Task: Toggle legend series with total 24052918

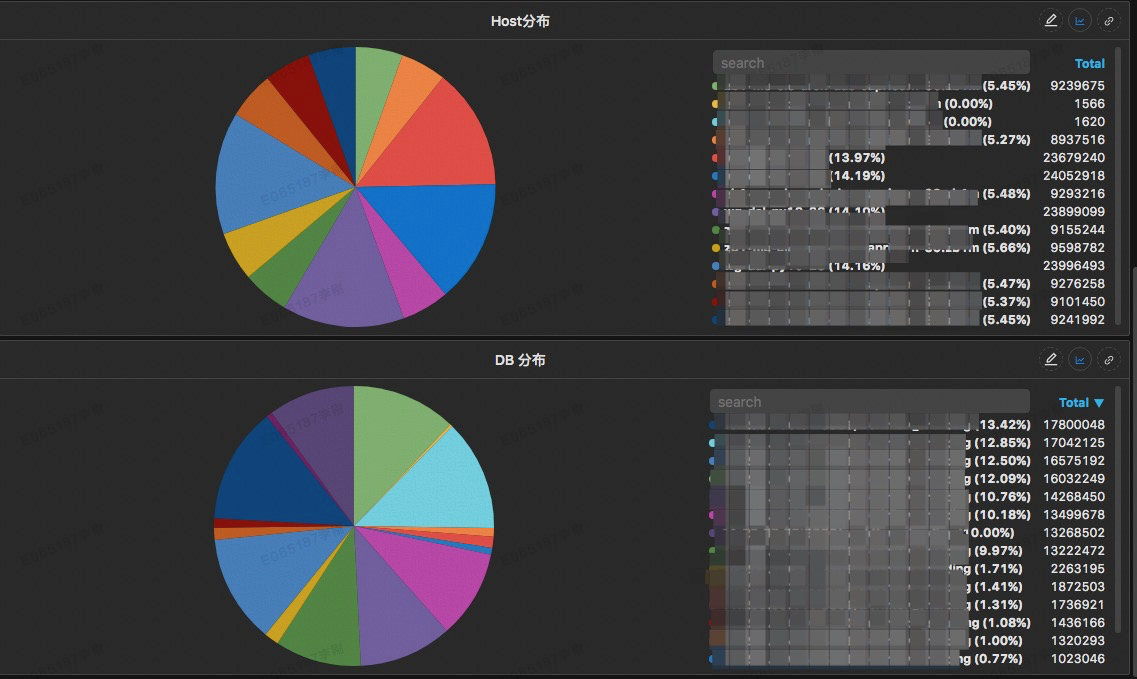Action: click(x=909, y=176)
